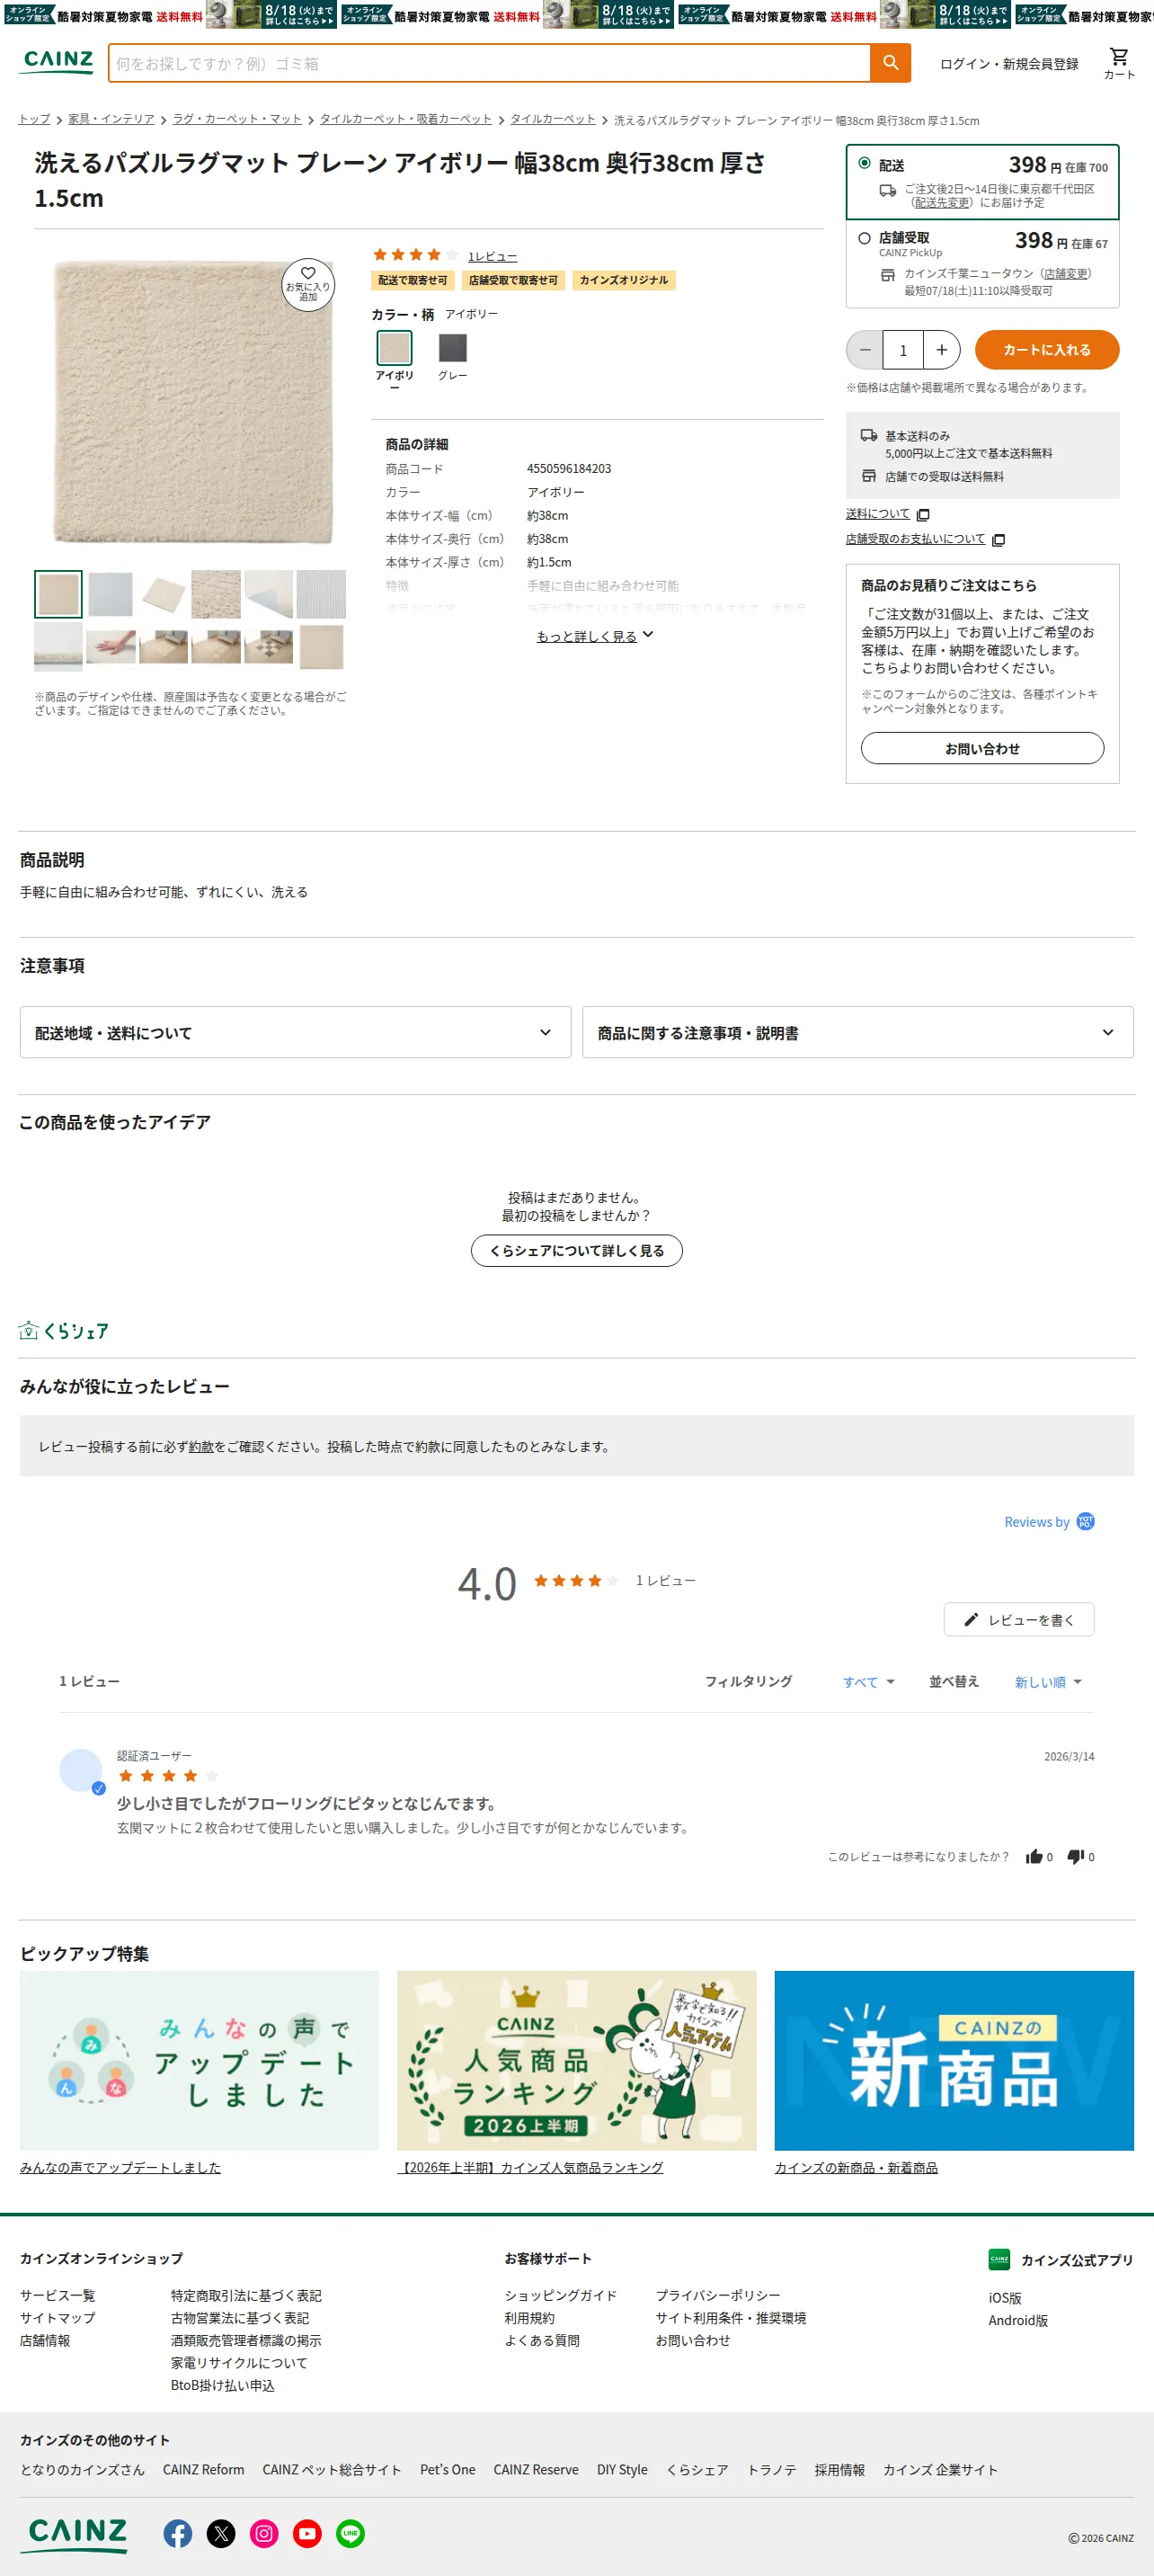Click the search input field
This screenshot has height=2576, width=1154.
click(x=489, y=63)
